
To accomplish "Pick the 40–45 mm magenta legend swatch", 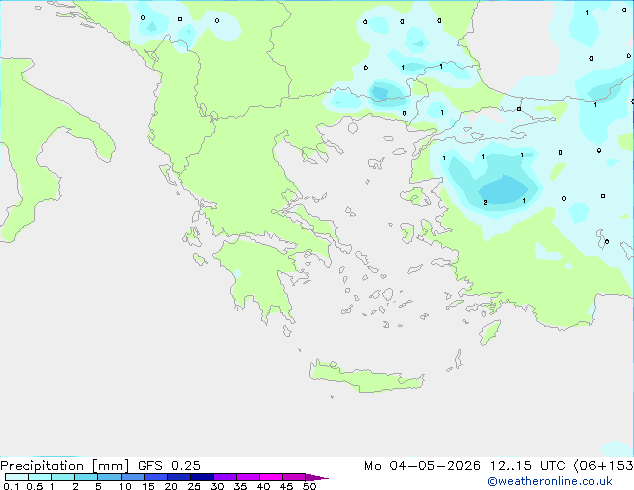I will click(x=271, y=477).
